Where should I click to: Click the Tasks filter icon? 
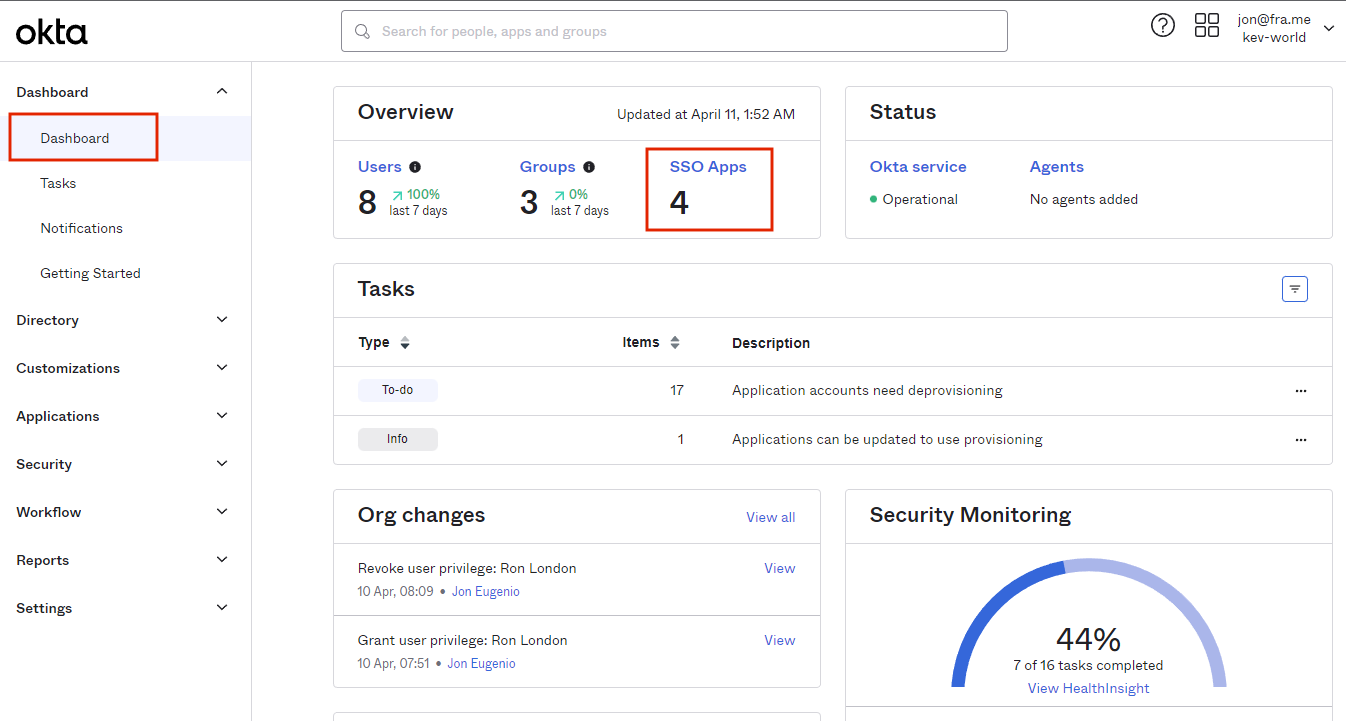1295,289
